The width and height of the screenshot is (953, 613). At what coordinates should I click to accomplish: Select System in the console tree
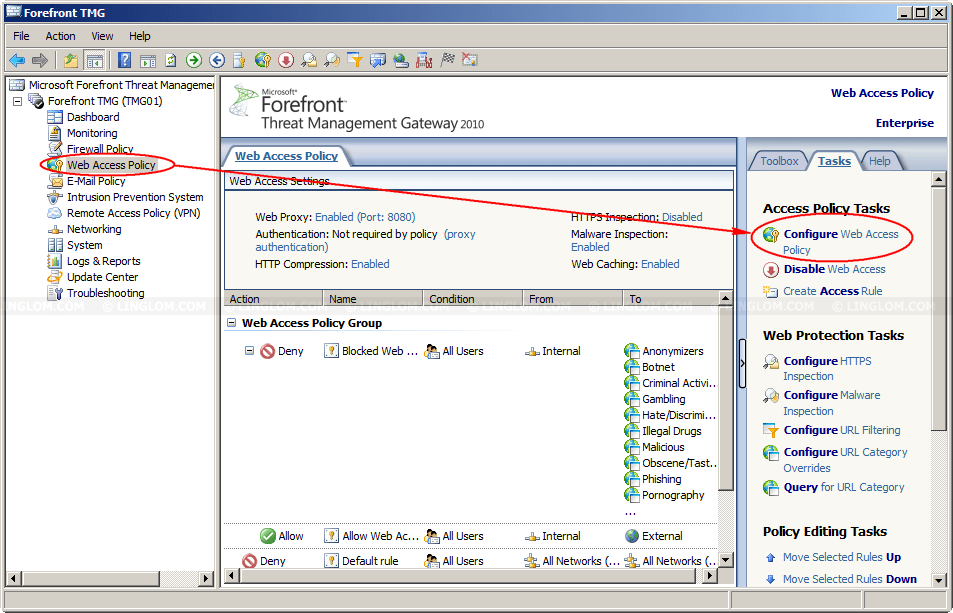(x=84, y=245)
